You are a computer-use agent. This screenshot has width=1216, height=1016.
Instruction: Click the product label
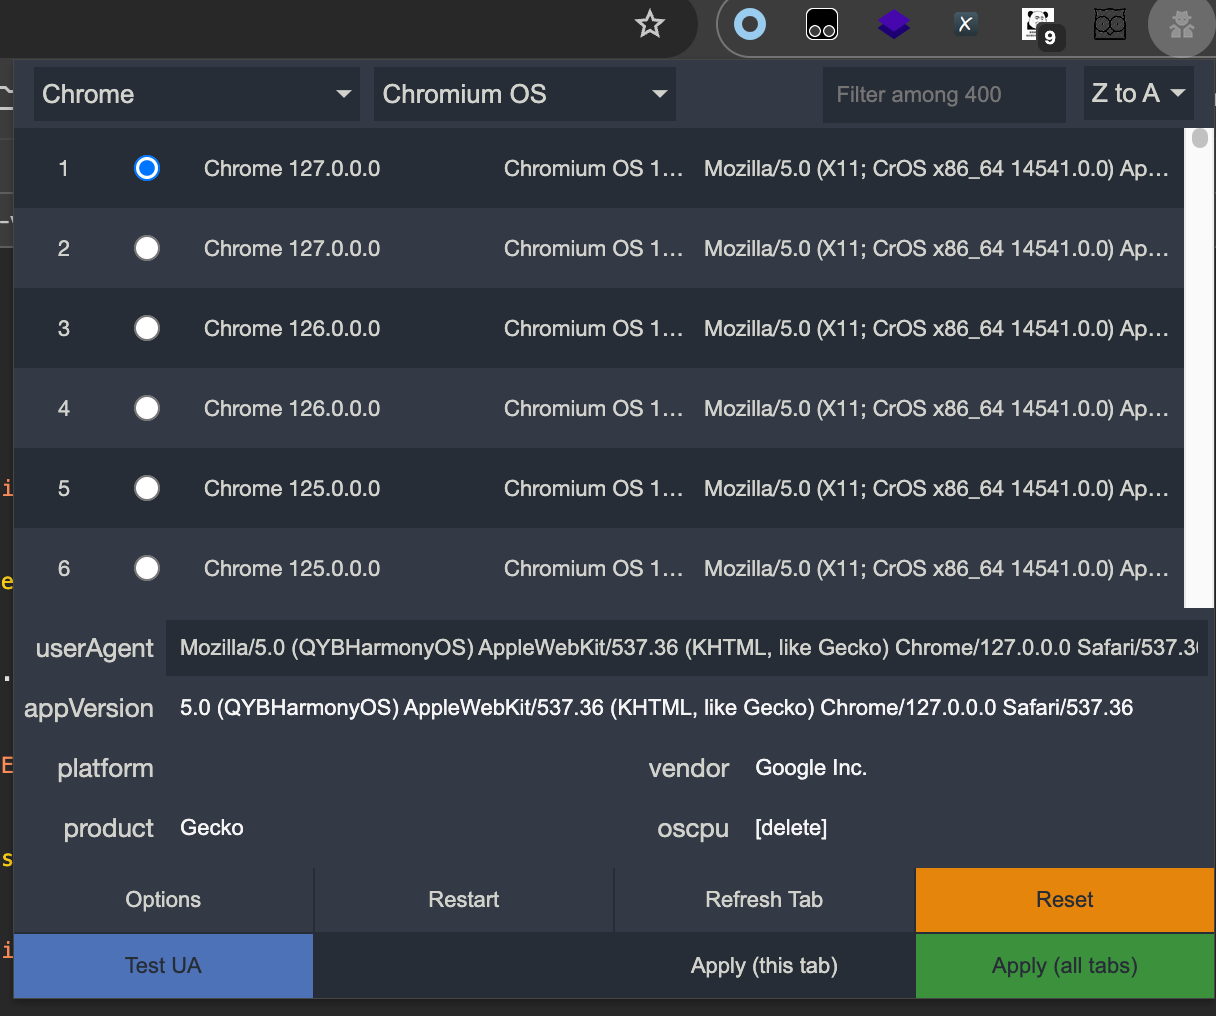click(x=108, y=829)
